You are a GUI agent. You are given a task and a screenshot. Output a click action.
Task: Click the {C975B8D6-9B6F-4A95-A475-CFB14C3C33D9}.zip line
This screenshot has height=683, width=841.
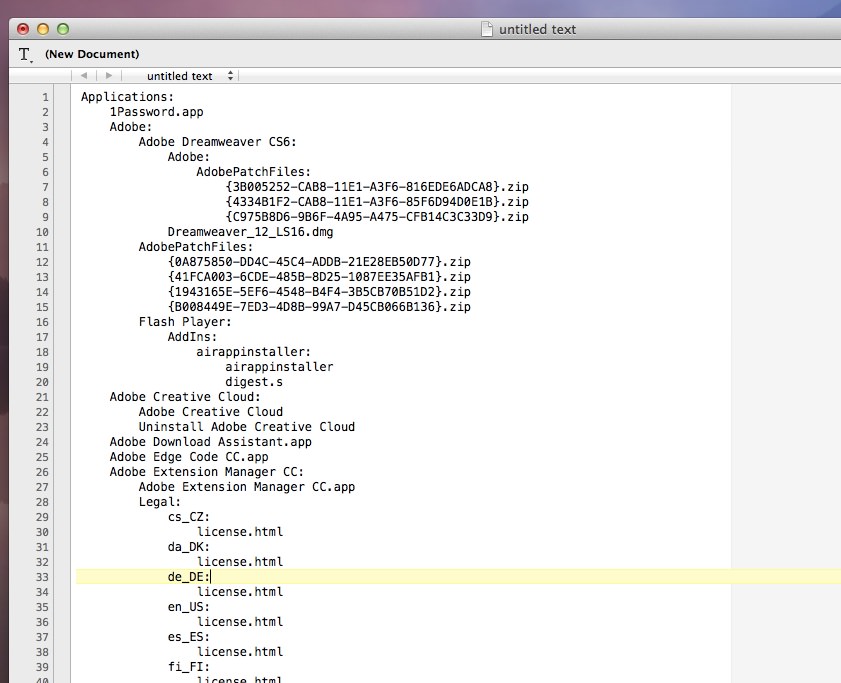[377, 217]
